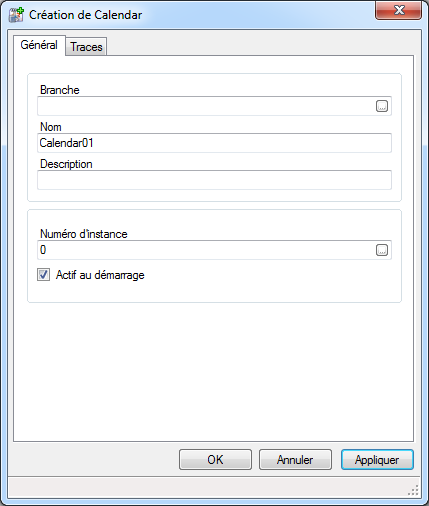The width and height of the screenshot is (429, 506).
Task: Focus the empty Description field
Action: [214, 180]
